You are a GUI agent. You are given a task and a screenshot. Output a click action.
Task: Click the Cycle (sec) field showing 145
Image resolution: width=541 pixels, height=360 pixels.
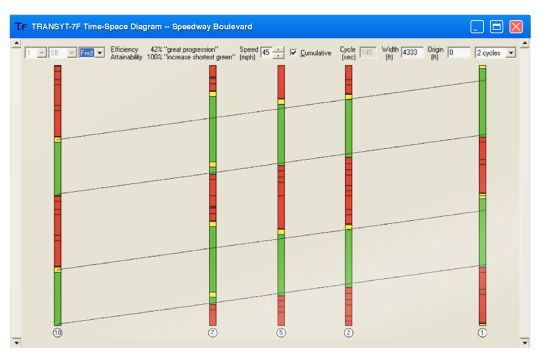[x=368, y=52]
